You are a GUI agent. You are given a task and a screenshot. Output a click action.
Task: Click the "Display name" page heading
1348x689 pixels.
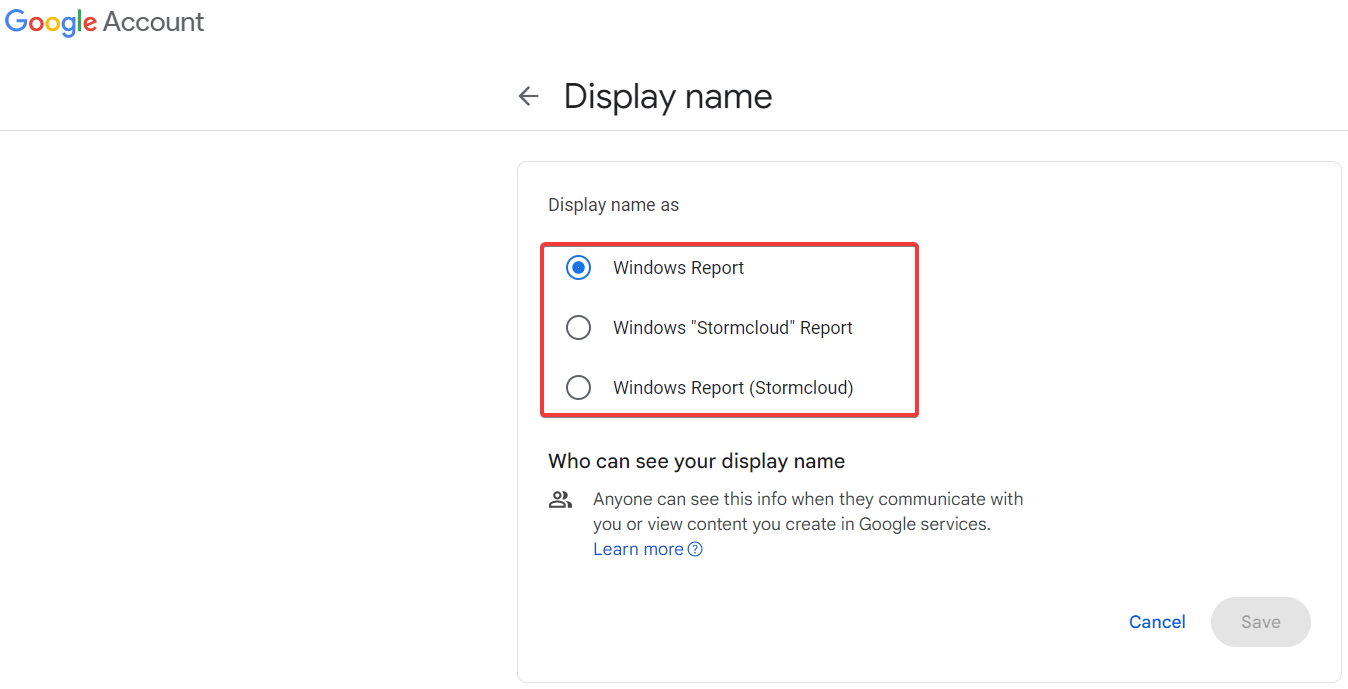668,96
